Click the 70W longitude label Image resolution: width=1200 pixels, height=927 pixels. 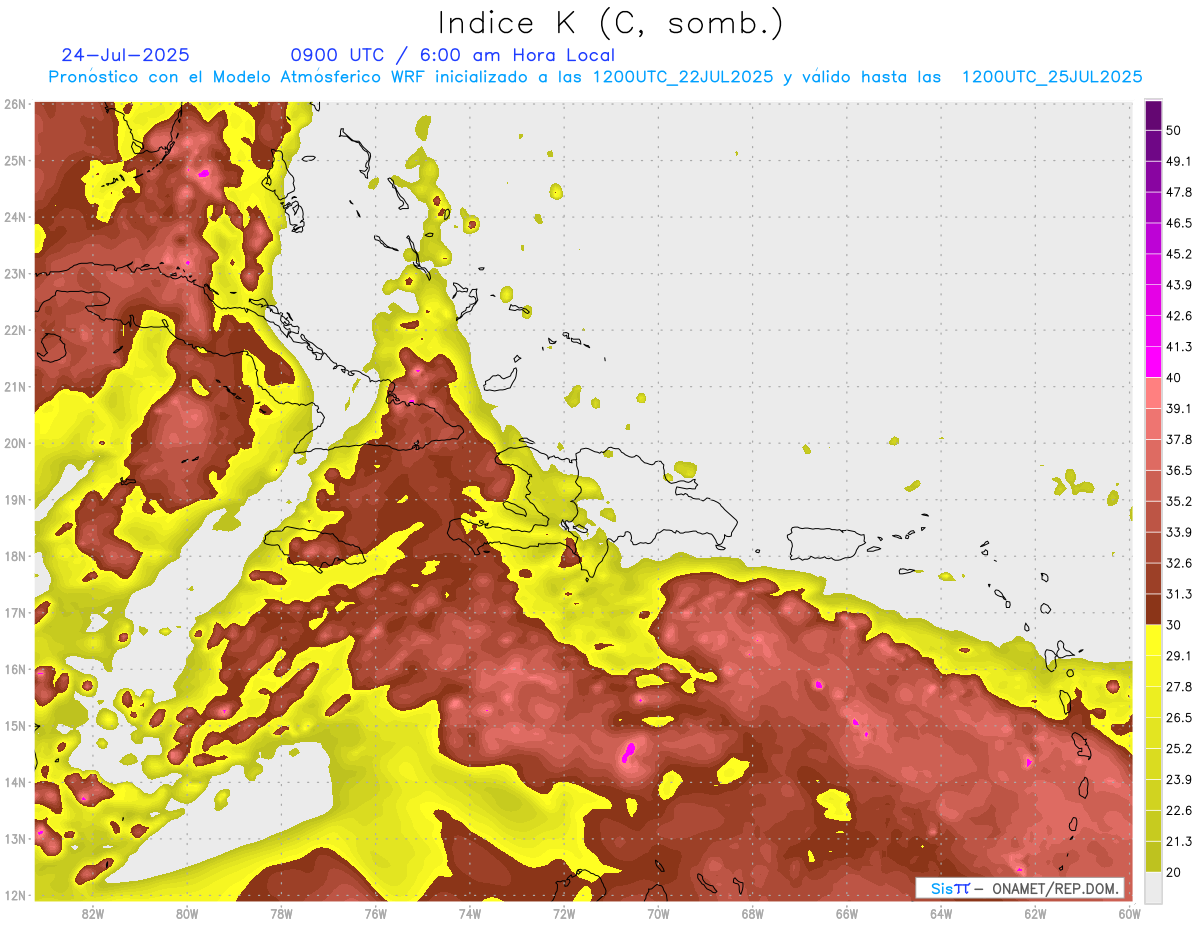click(x=658, y=914)
